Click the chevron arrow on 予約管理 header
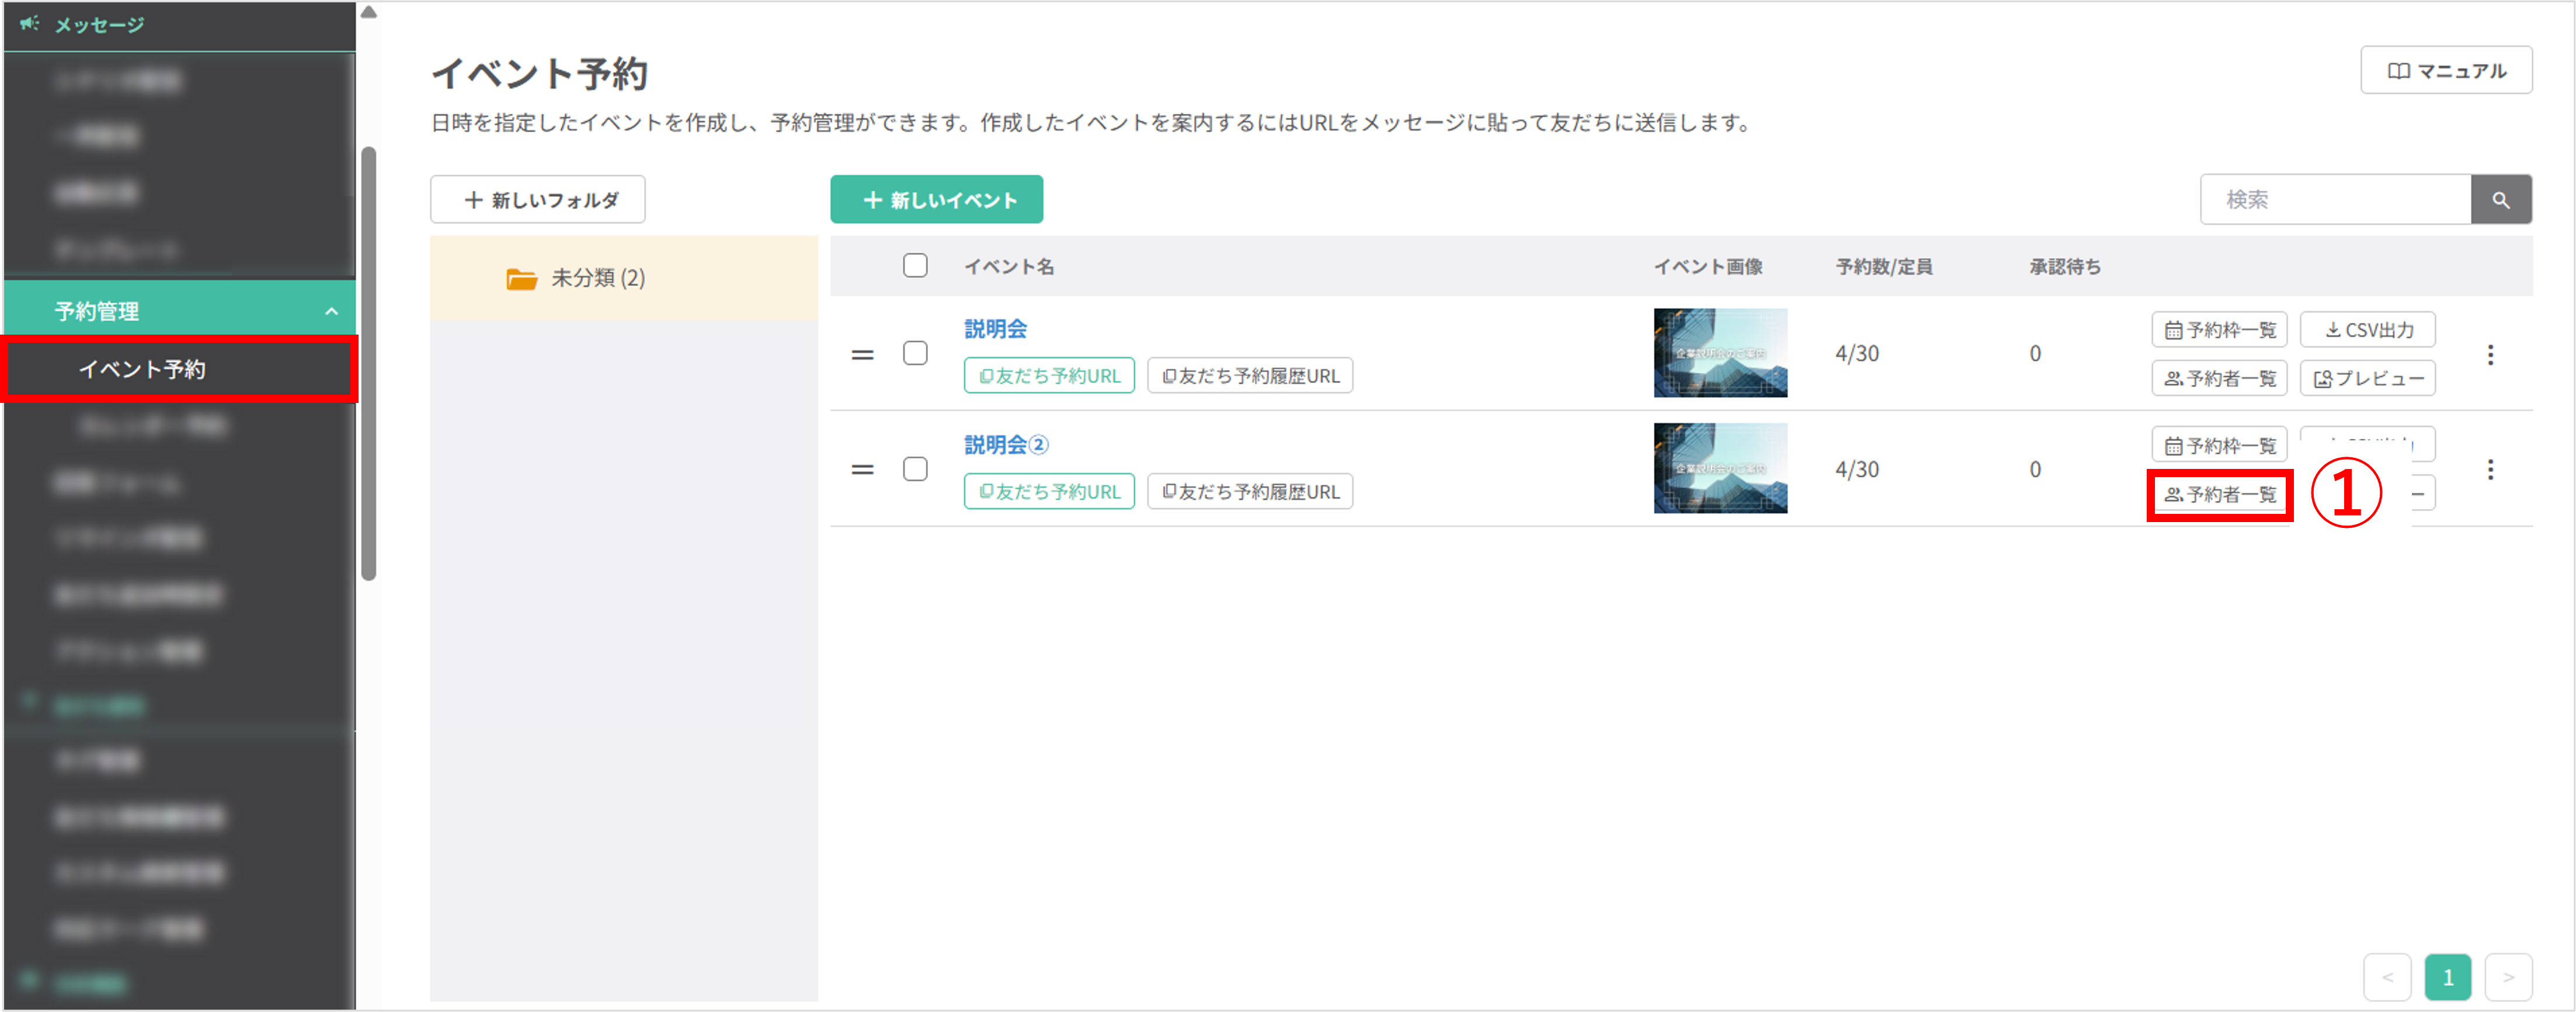The width and height of the screenshot is (2576, 1012). coord(331,312)
